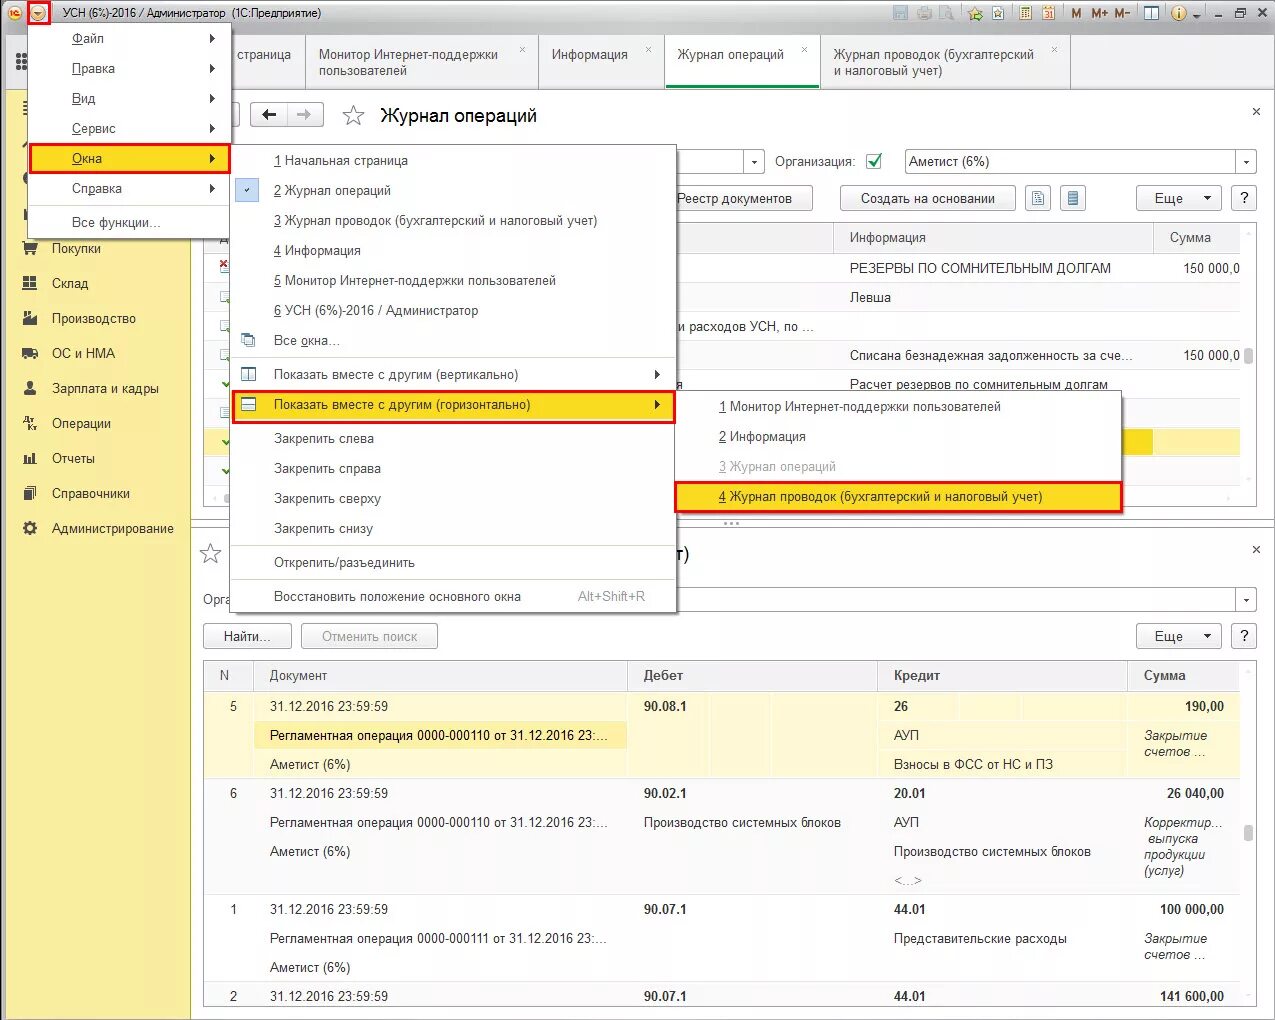Click the M+ memory add button
This screenshot has height=1020, width=1275.
[x=1099, y=13]
